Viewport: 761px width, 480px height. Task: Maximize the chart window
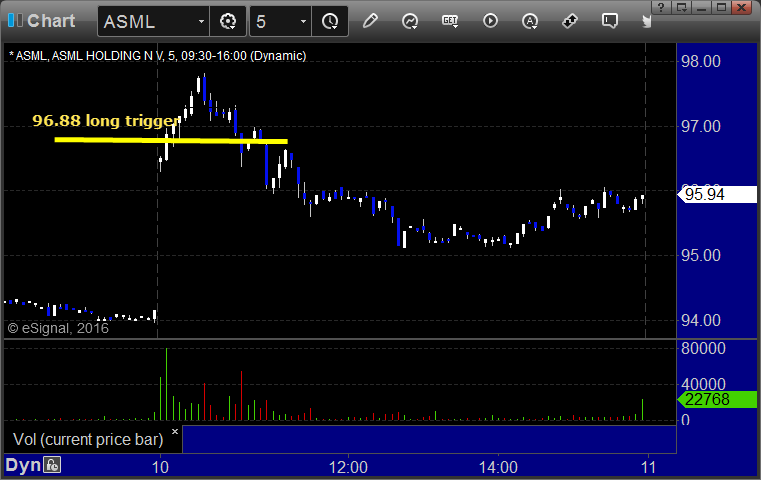(722, 7)
